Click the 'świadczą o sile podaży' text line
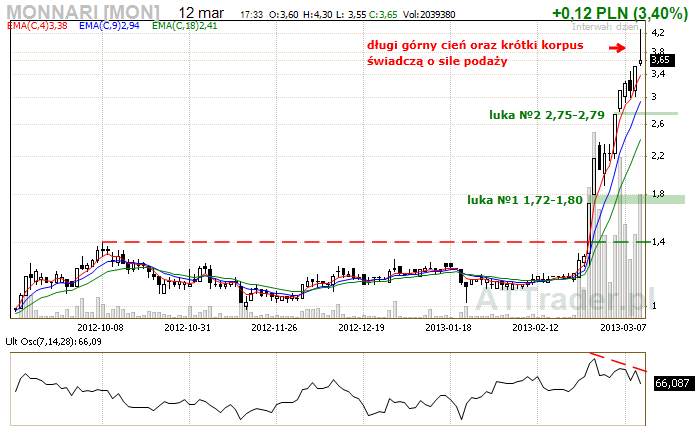700x431 pixels. pos(437,61)
